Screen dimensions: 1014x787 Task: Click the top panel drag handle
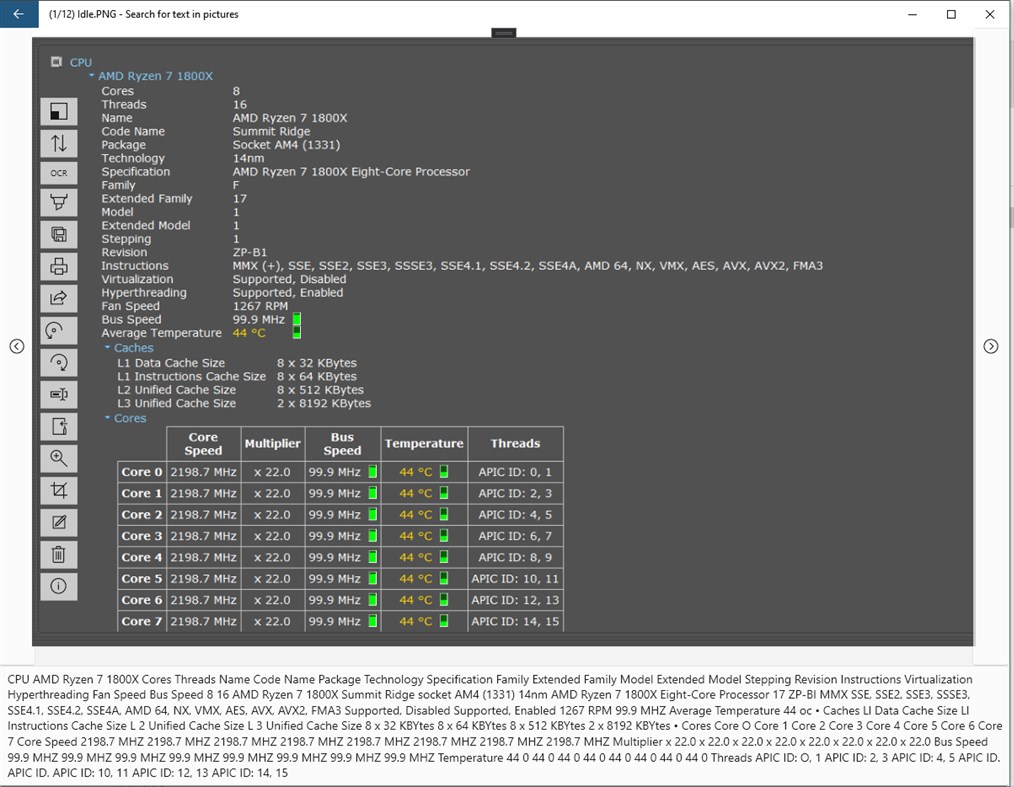click(x=504, y=32)
